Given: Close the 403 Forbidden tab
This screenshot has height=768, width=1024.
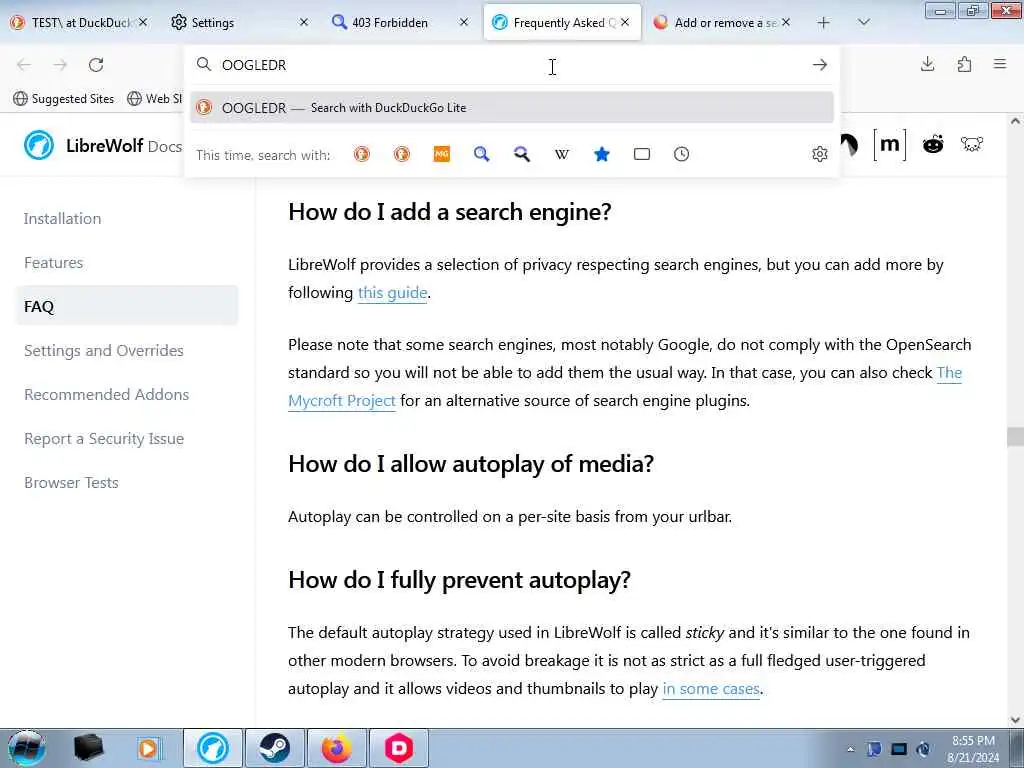Looking at the screenshot, I should pyautogui.click(x=464, y=22).
